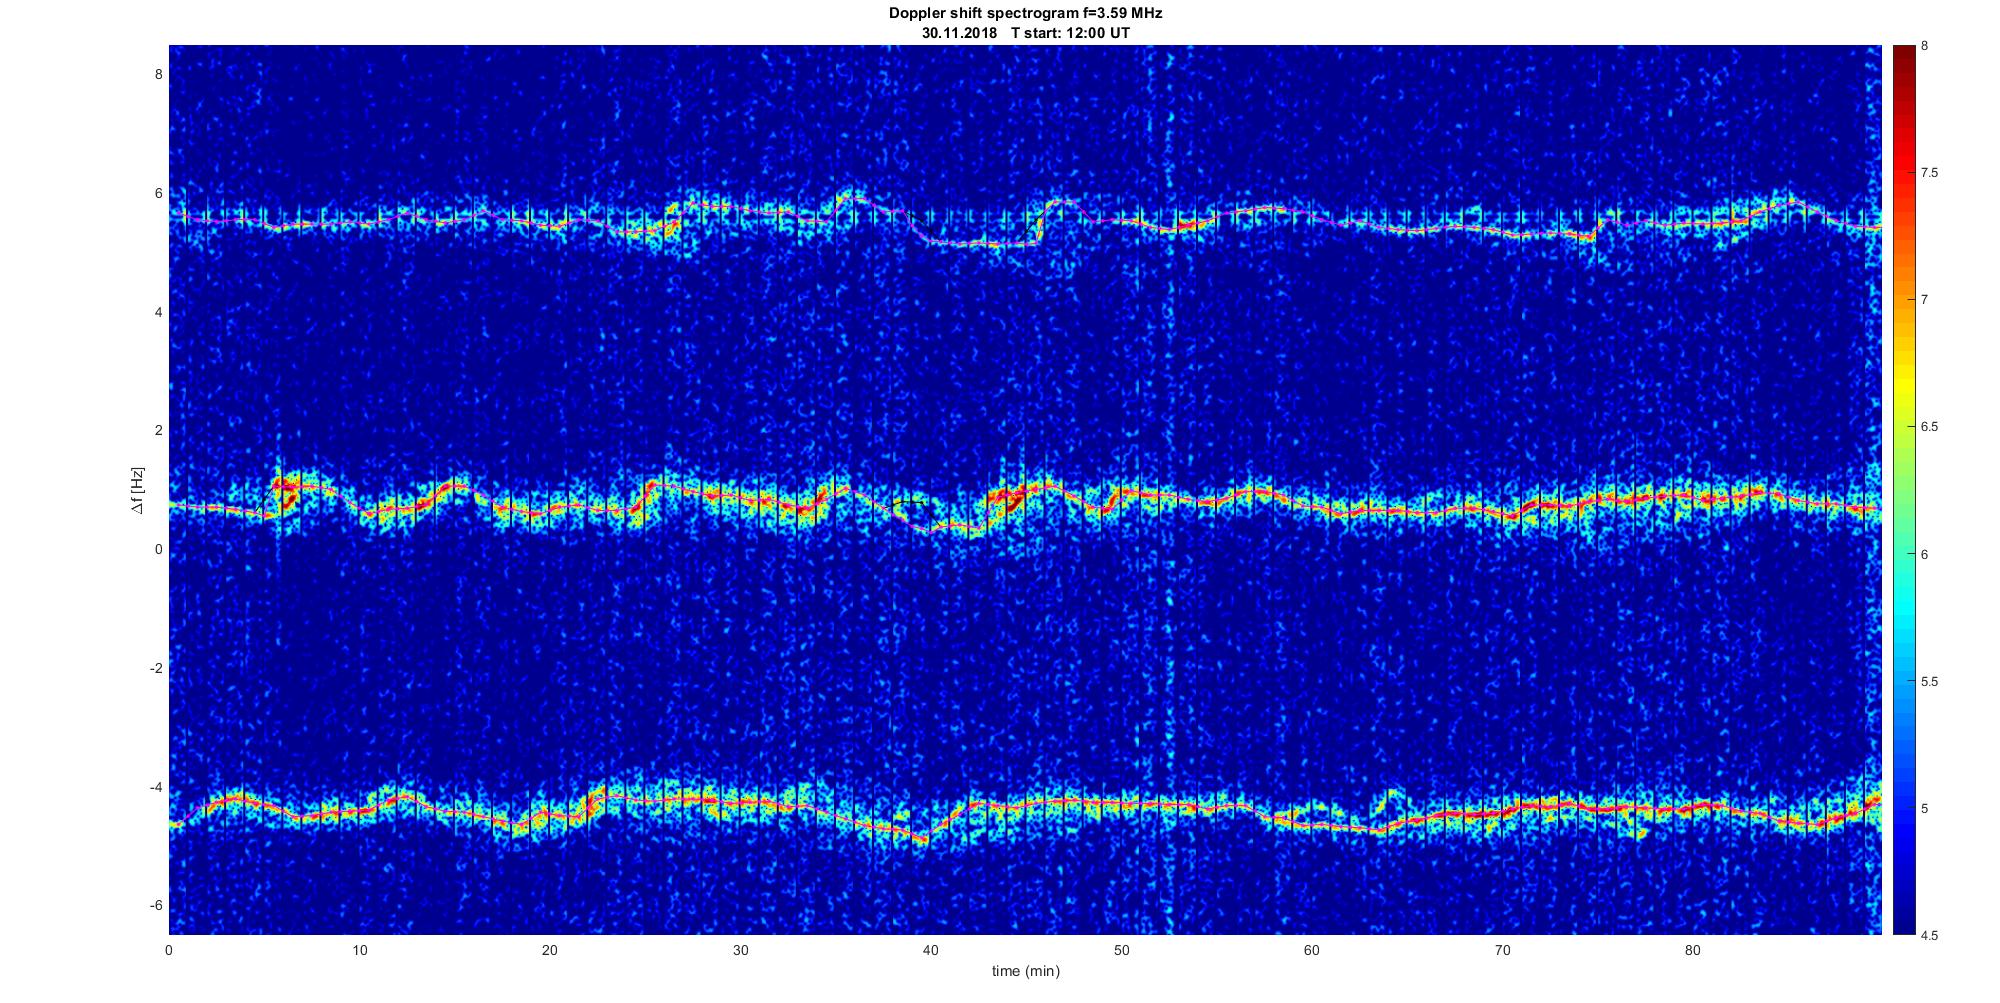Click the x-axis tick label '70'
The image size is (2000, 1003).
1502,950
